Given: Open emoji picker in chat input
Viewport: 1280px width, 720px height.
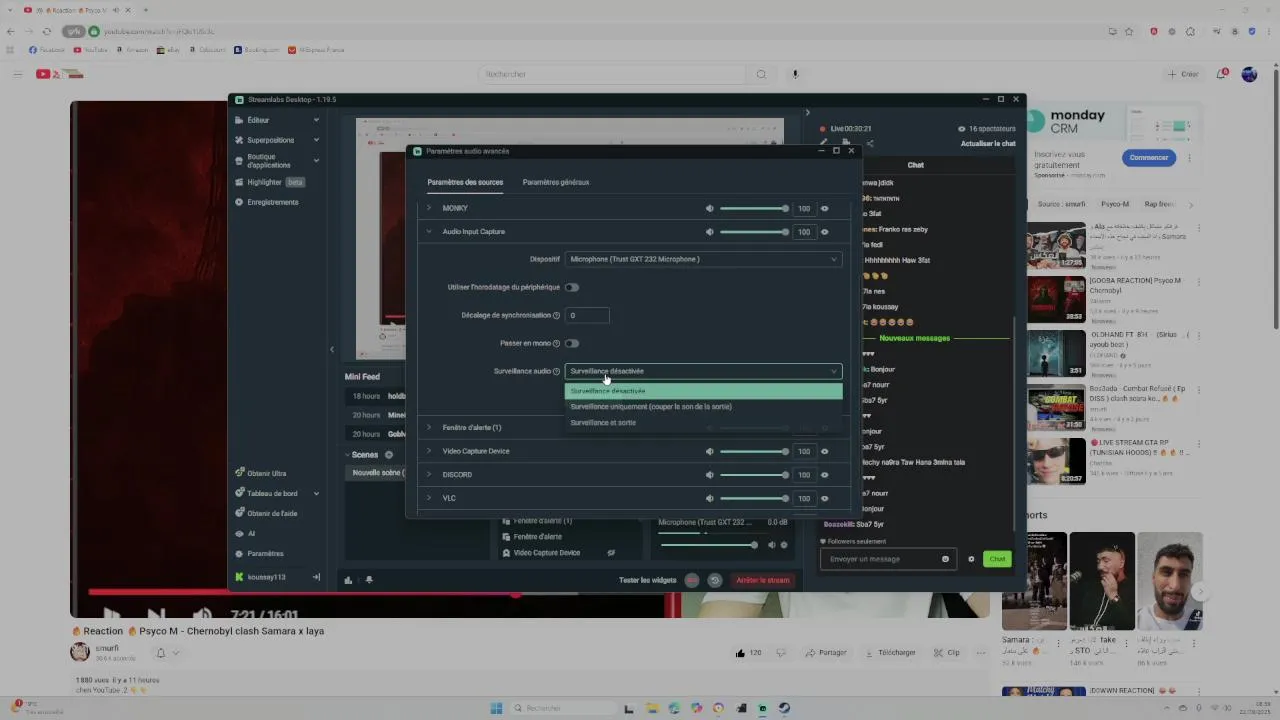Looking at the screenshot, I should (x=945, y=559).
